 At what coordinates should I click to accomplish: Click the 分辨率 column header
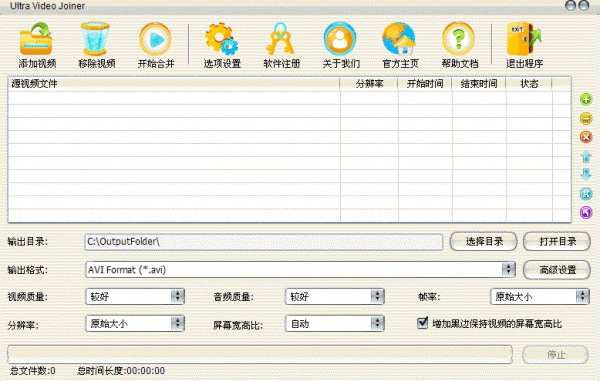click(x=369, y=84)
